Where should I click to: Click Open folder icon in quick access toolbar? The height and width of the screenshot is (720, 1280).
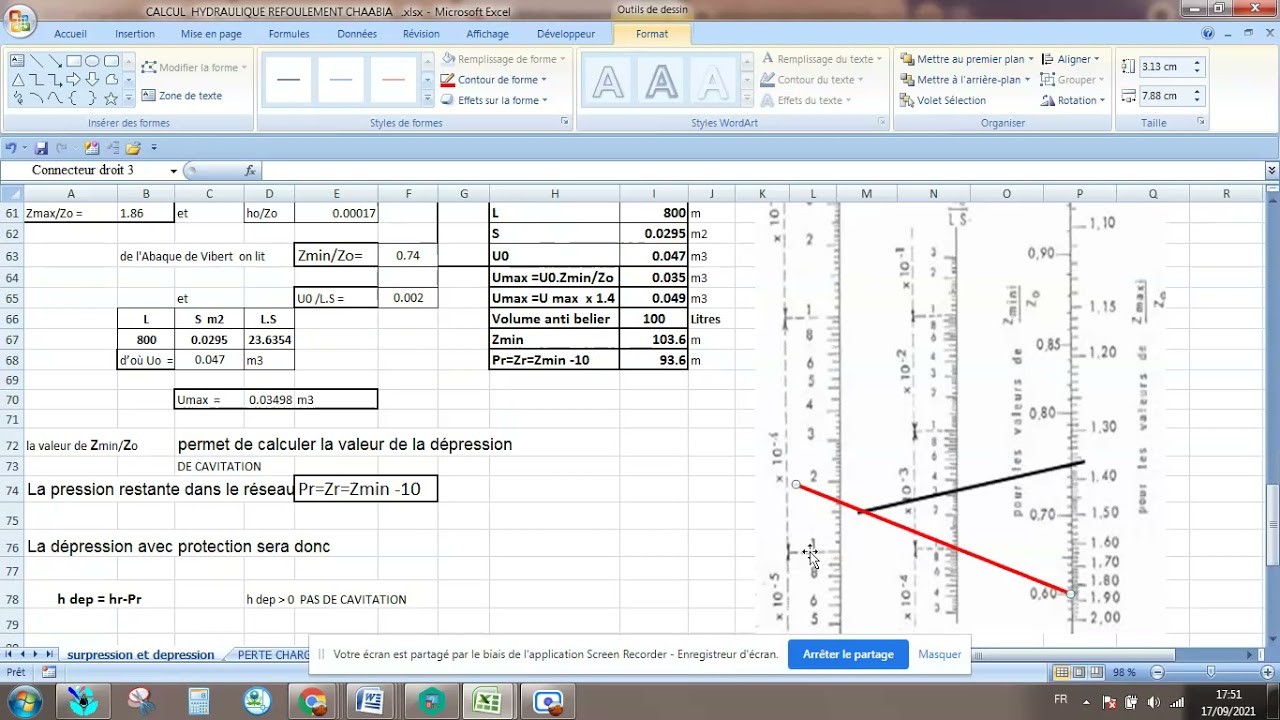pyautogui.click(x=132, y=148)
